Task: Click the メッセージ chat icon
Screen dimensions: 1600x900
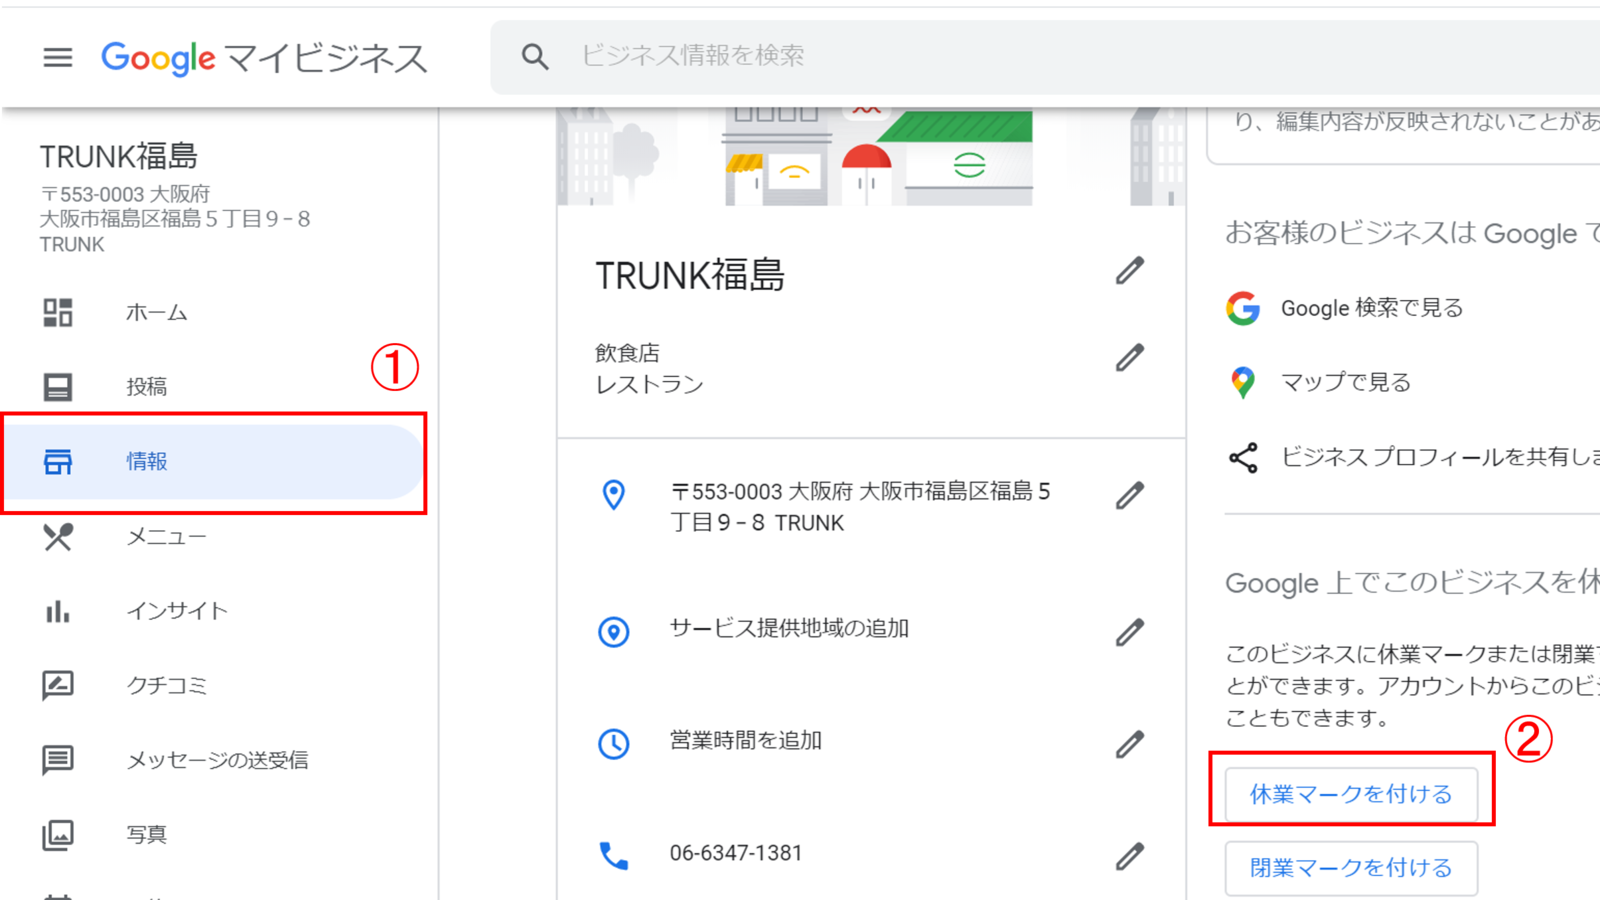Action: click(x=58, y=760)
